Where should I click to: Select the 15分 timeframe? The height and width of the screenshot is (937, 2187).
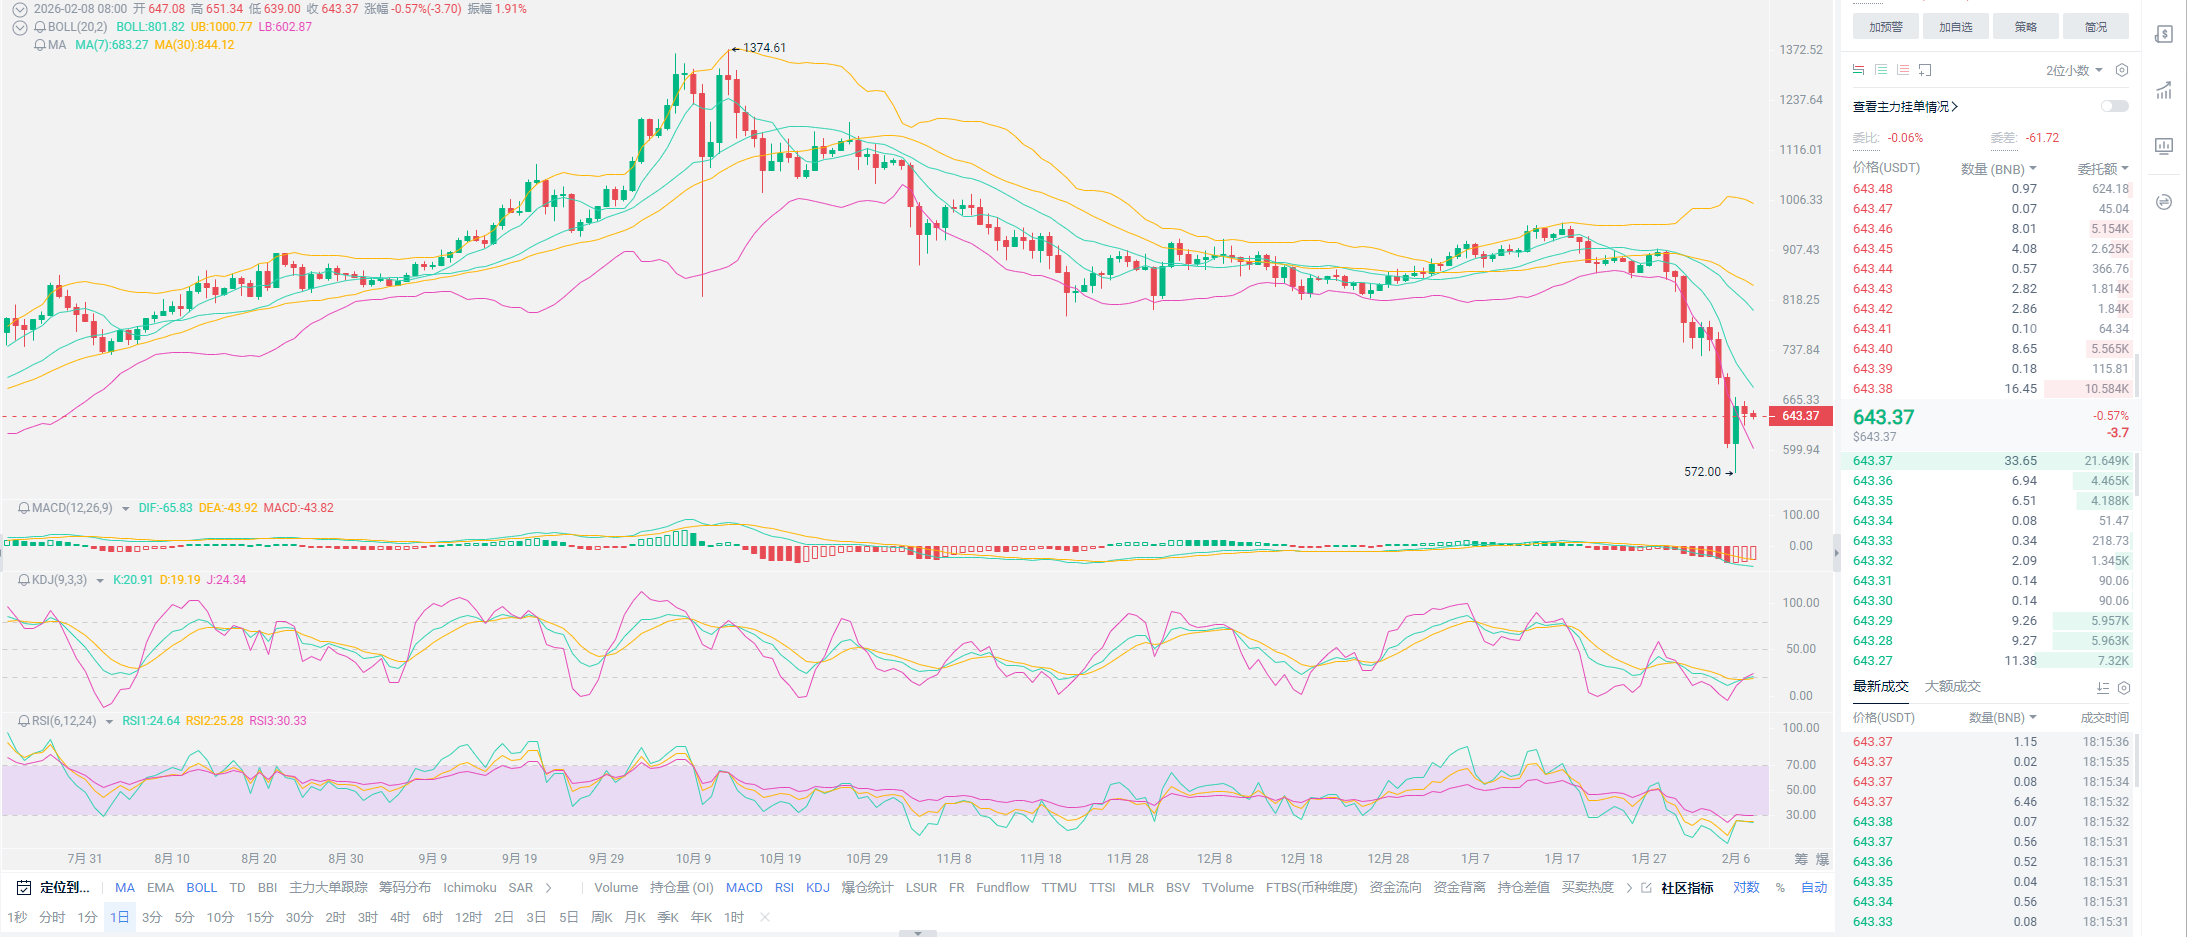pyautogui.click(x=259, y=917)
